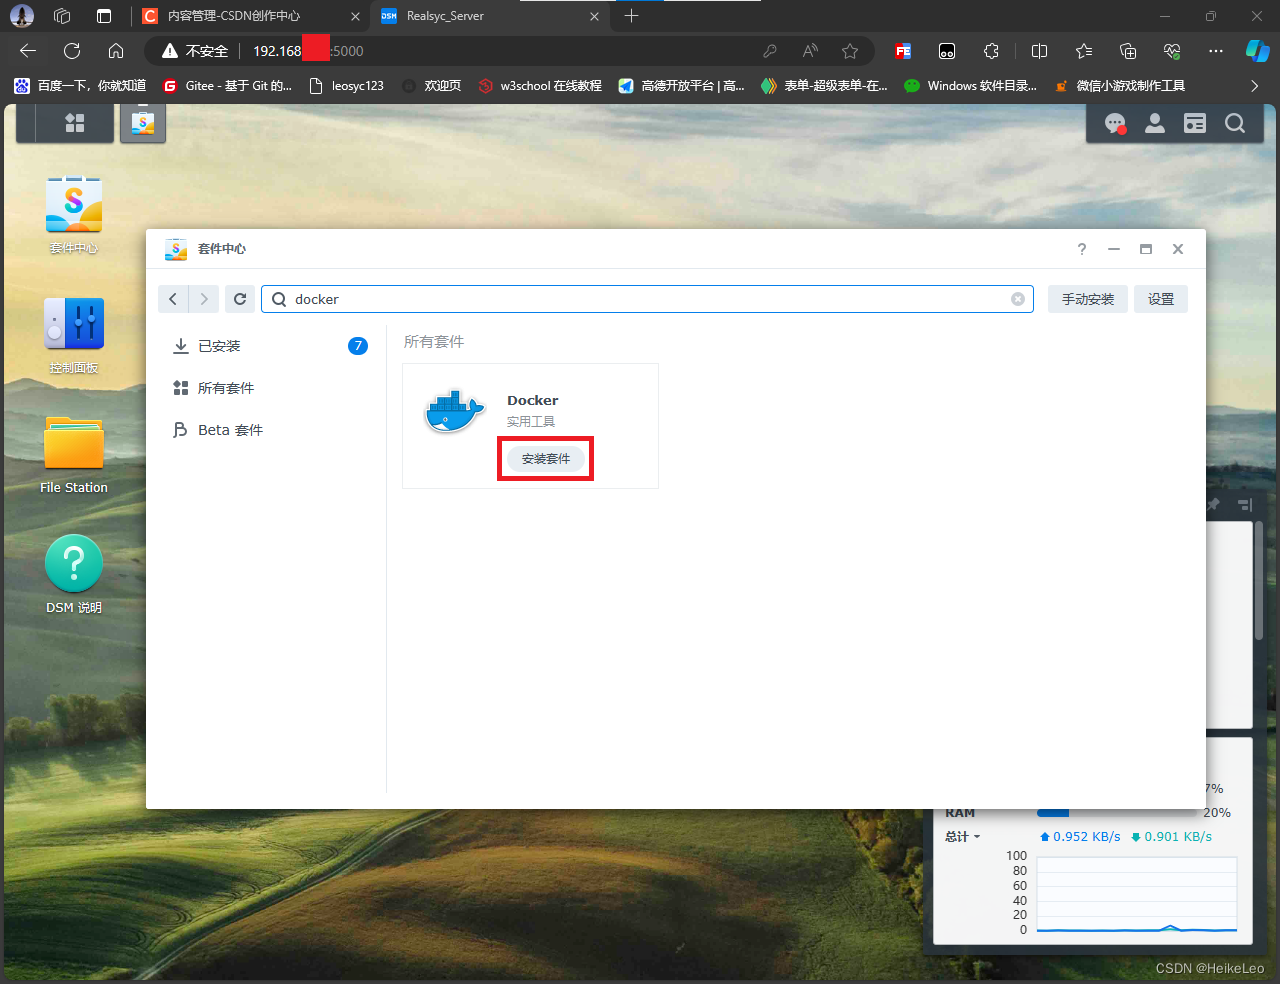
Task: Show more bookmarks chevron
Action: pos(1255,86)
